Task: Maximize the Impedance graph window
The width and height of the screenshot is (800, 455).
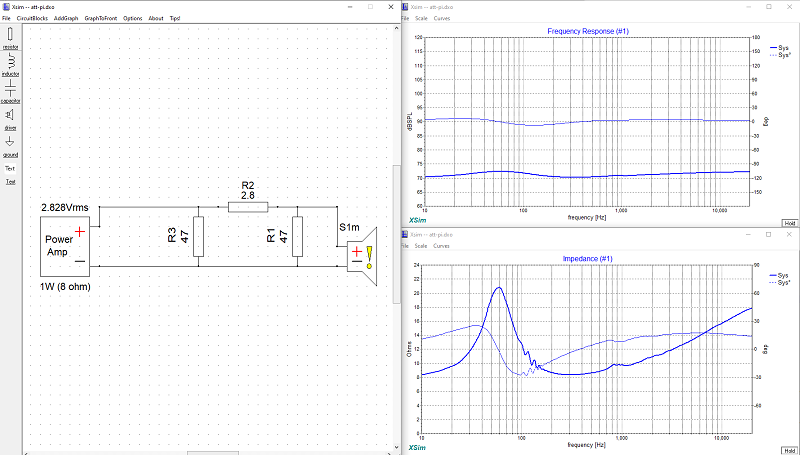Action: tap(769, 235)
